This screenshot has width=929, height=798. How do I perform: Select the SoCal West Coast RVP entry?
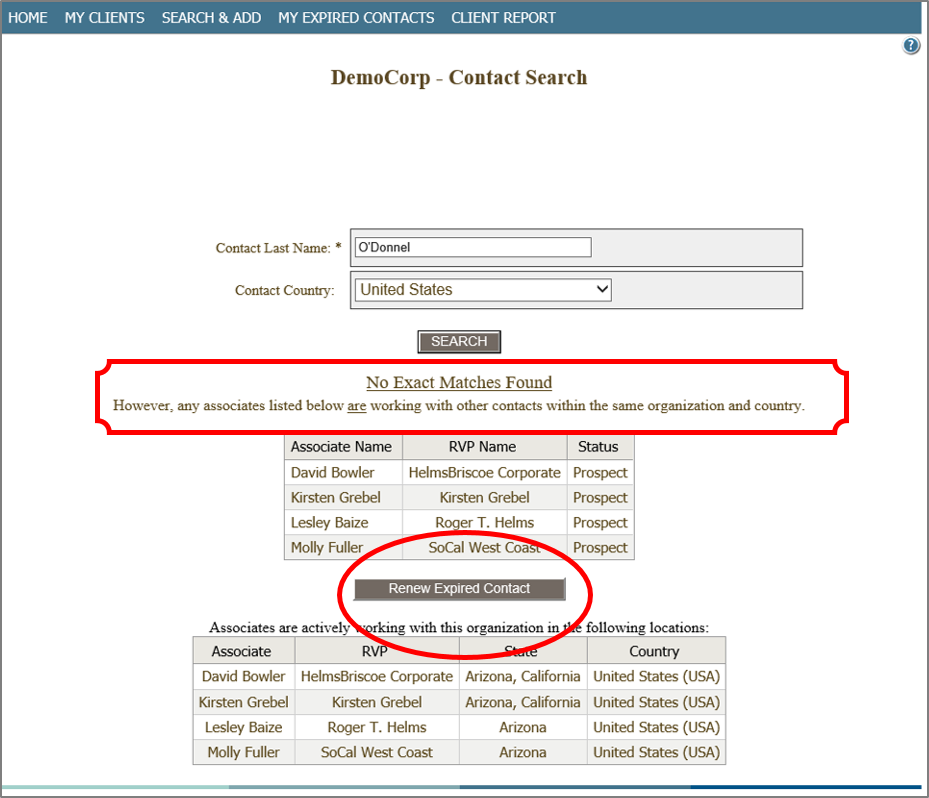pos(485,547)
